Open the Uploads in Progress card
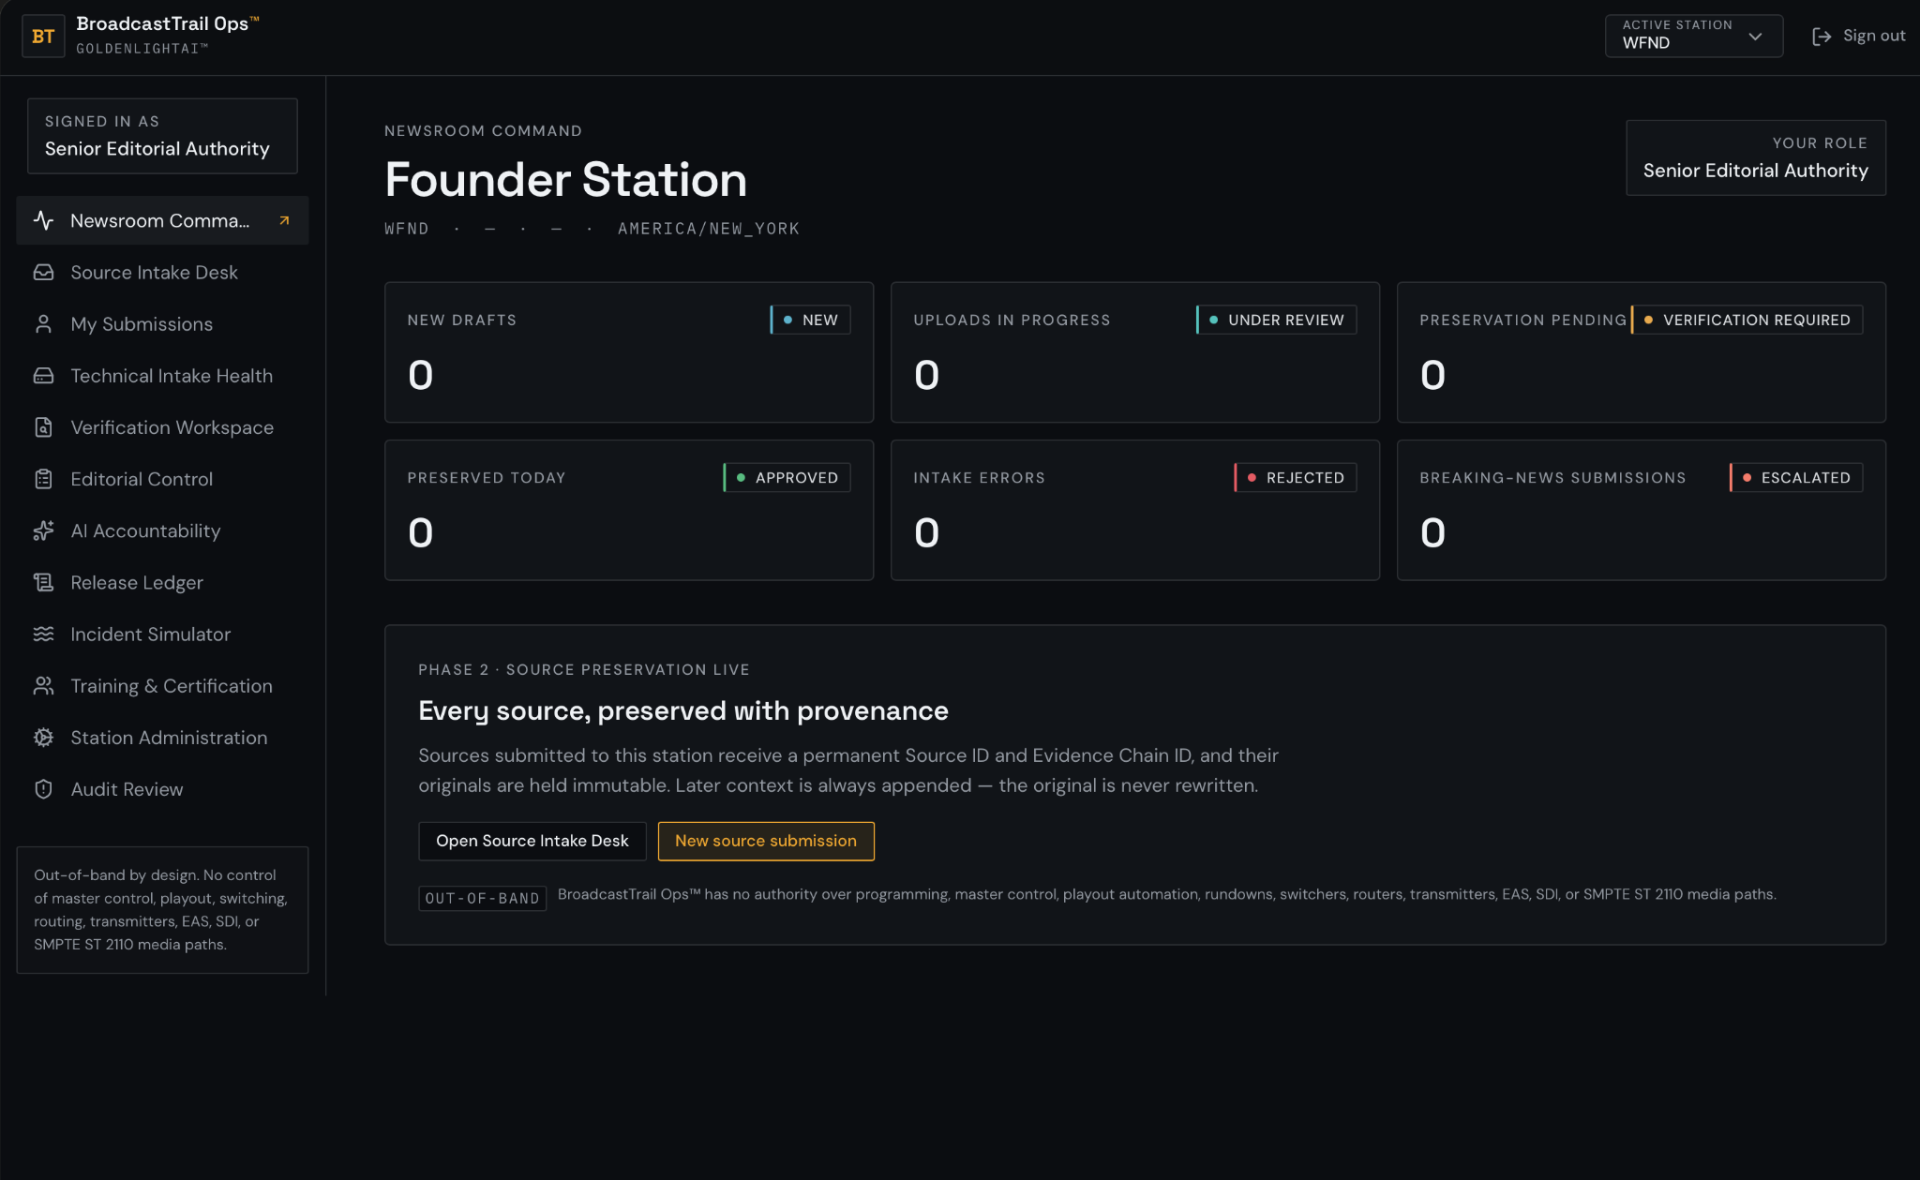 (1135, 352)
